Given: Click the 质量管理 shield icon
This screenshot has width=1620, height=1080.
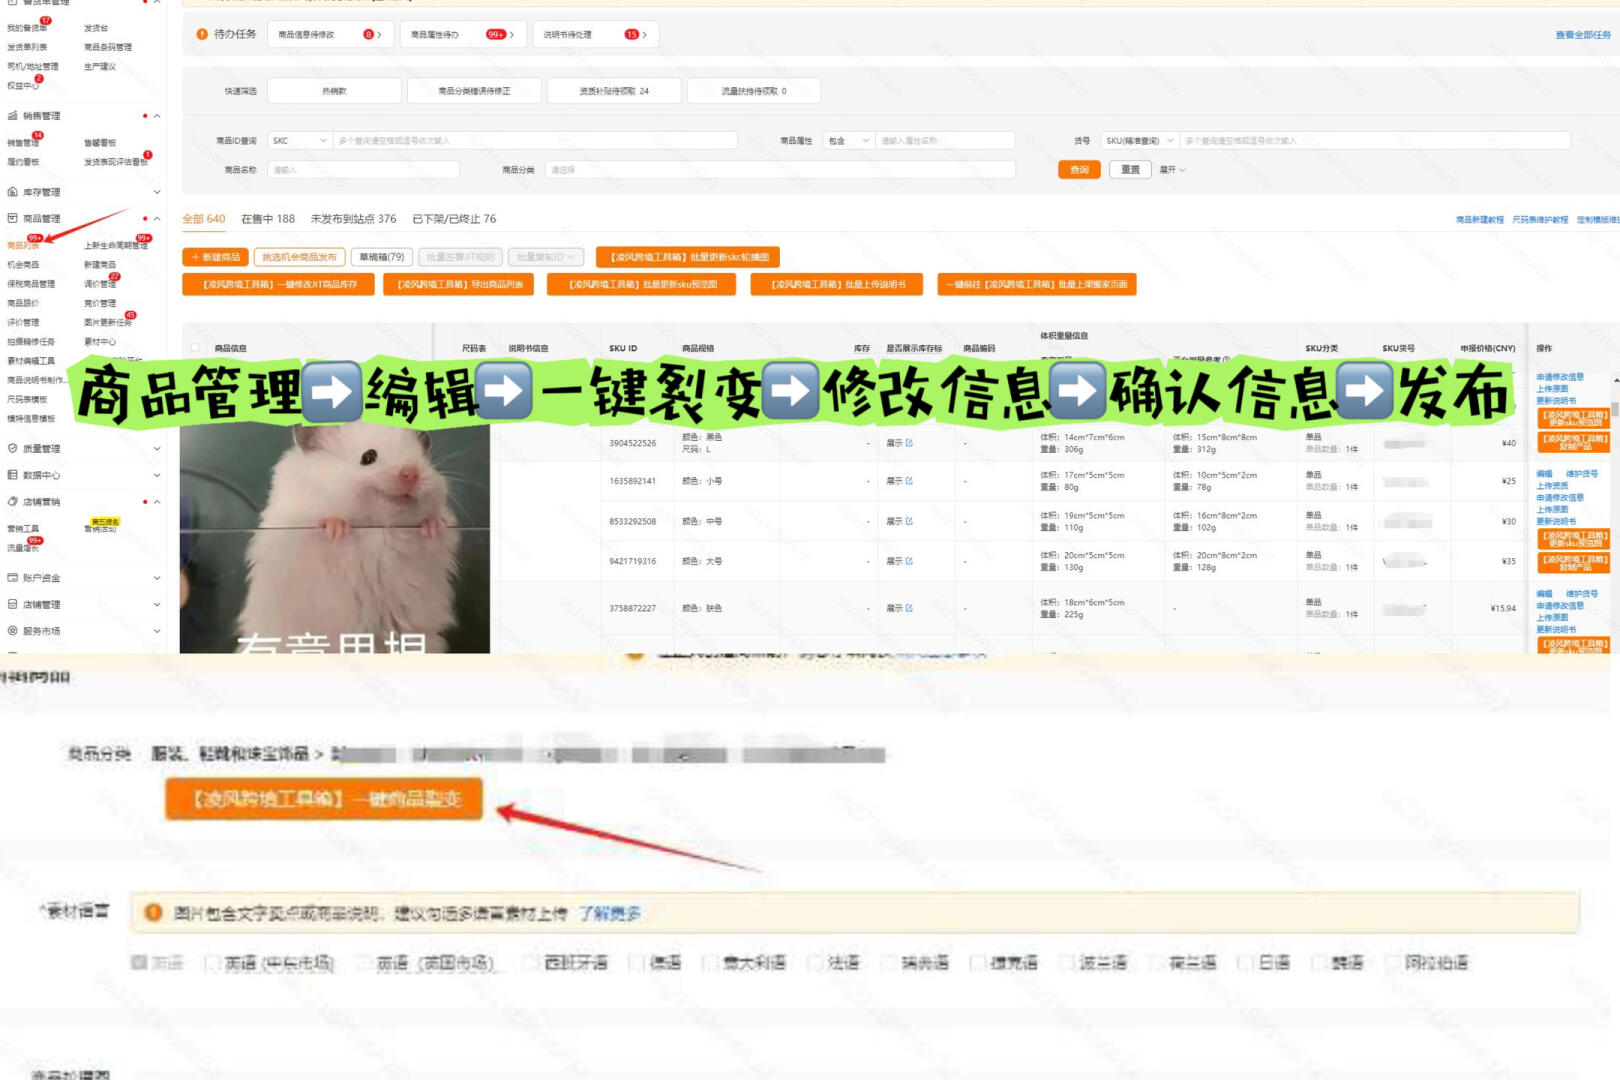Looking at the screenshot, I should 12,448.
